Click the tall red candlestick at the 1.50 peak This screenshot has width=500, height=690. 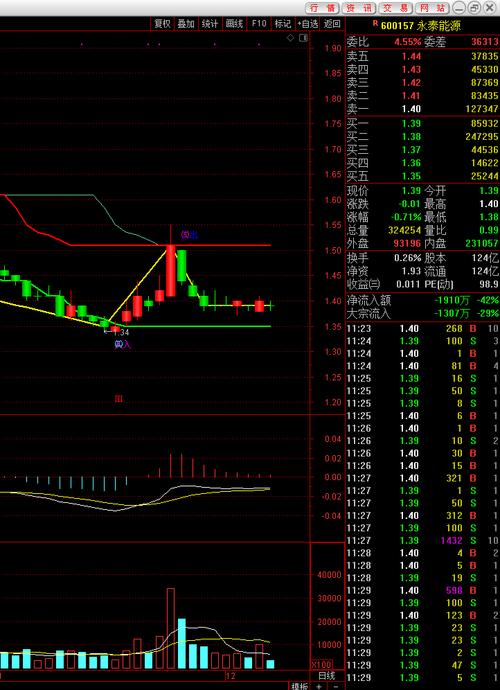pyautogui.click(x=170, y=271)
